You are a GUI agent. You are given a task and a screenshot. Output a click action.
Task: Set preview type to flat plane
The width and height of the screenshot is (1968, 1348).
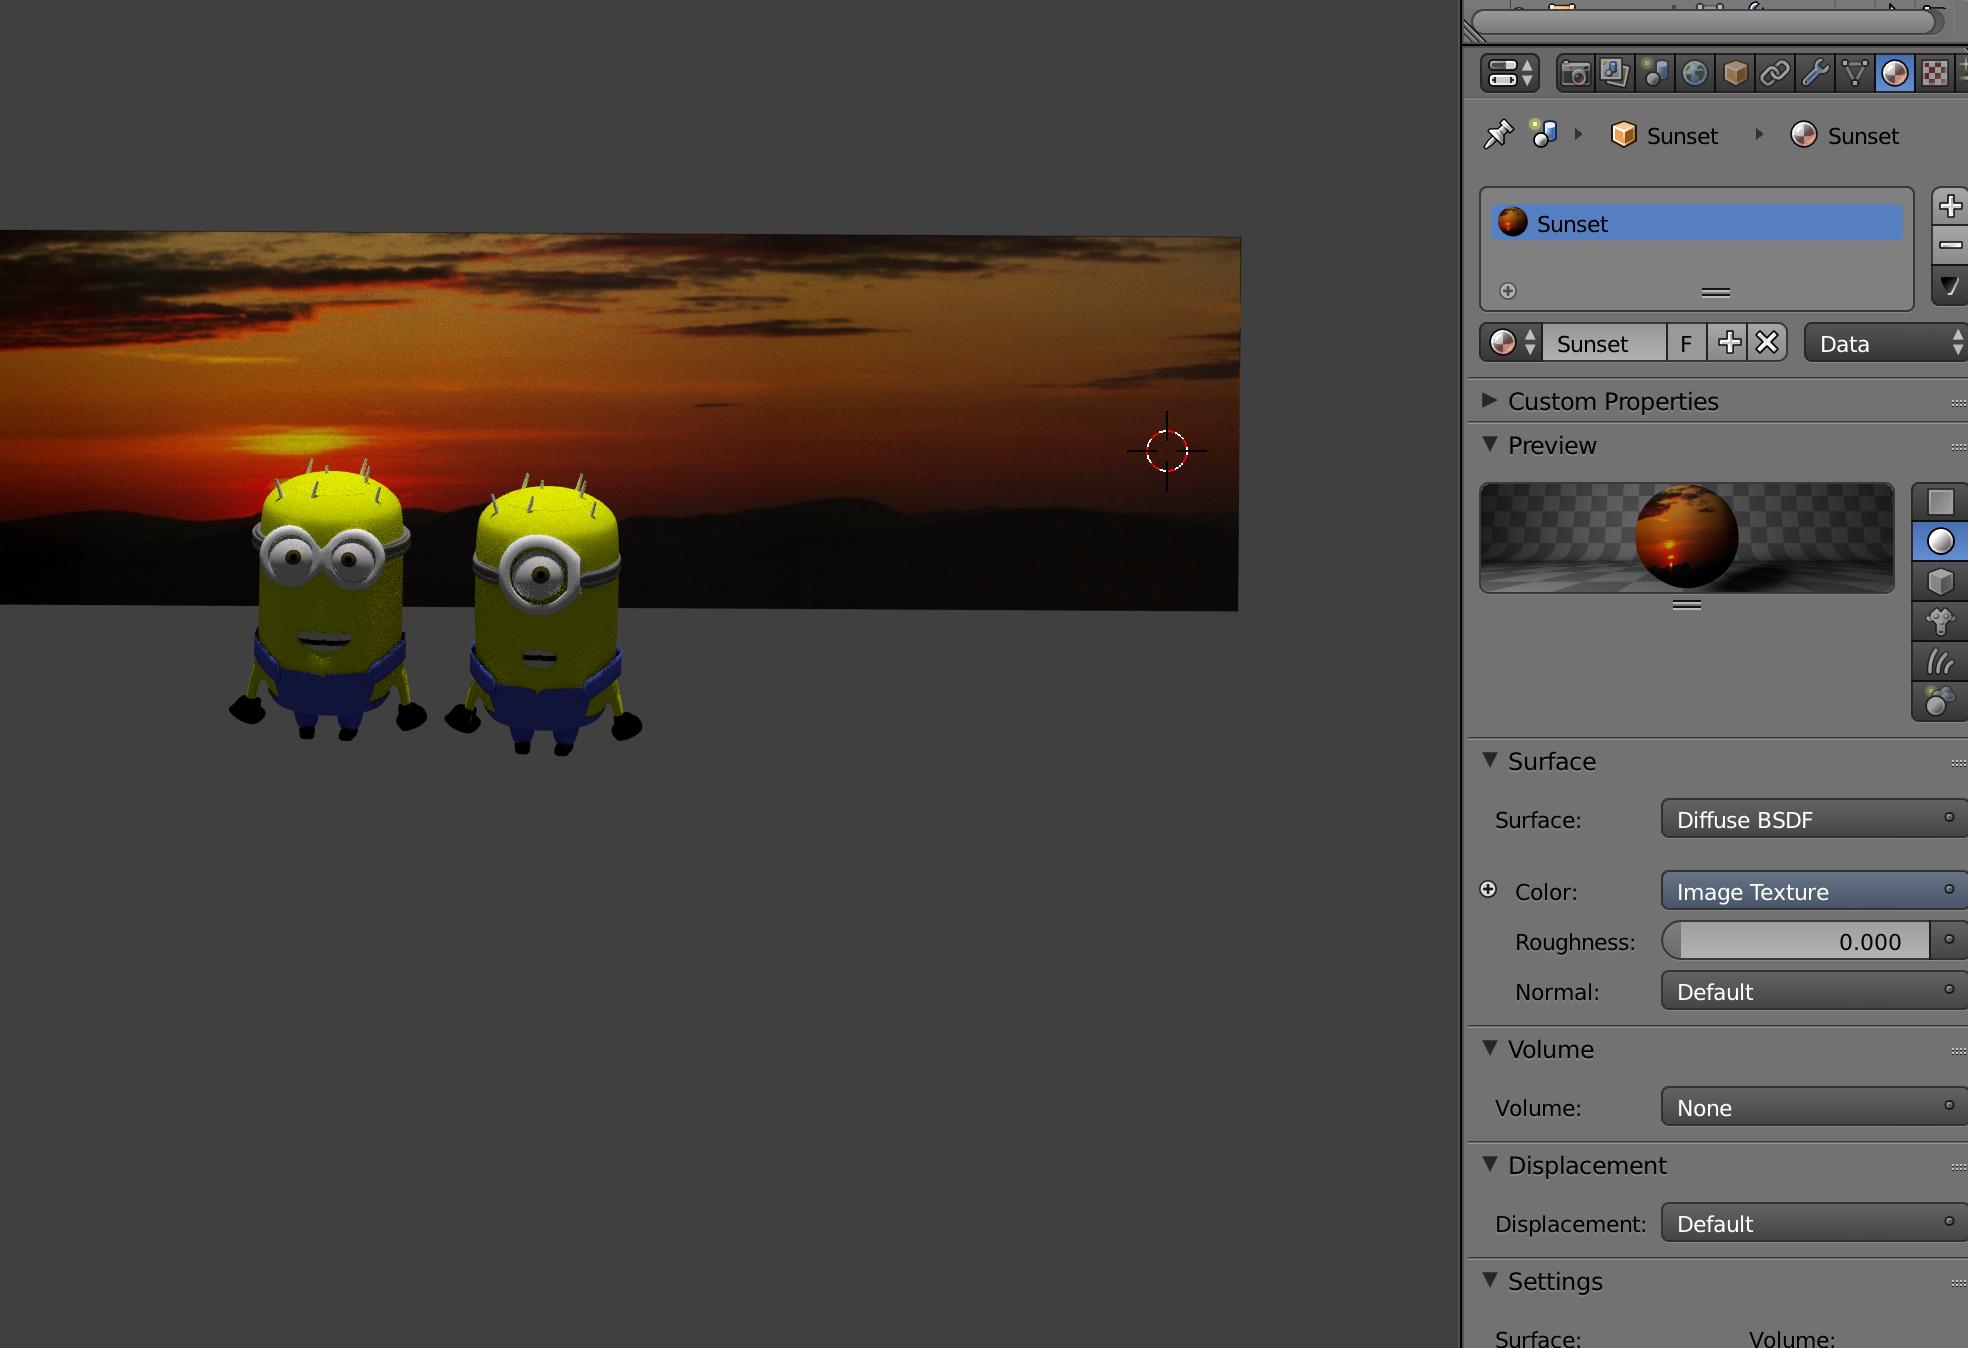[x=1940, y=502]
